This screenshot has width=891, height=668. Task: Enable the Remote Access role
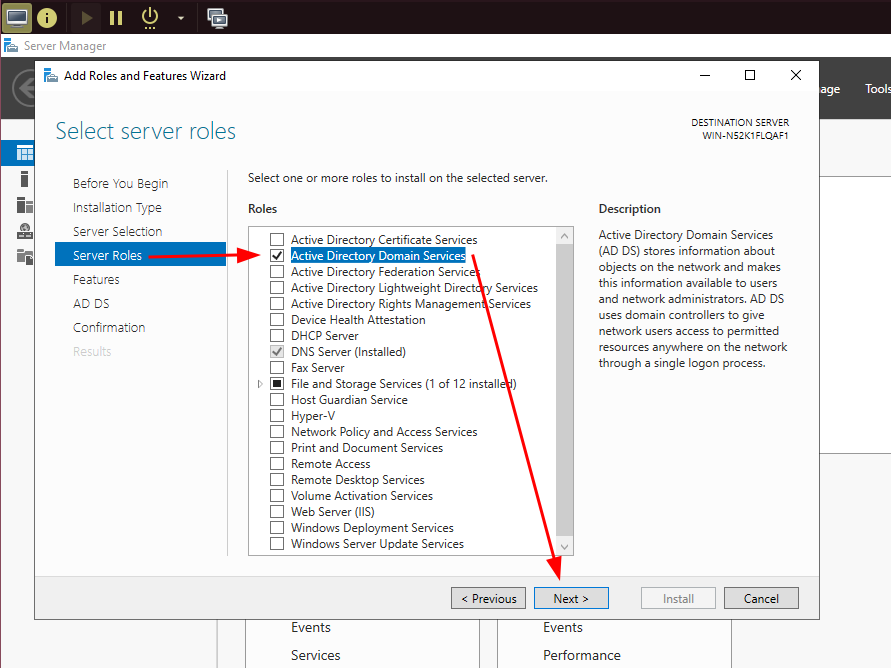[x=277, y=464]
